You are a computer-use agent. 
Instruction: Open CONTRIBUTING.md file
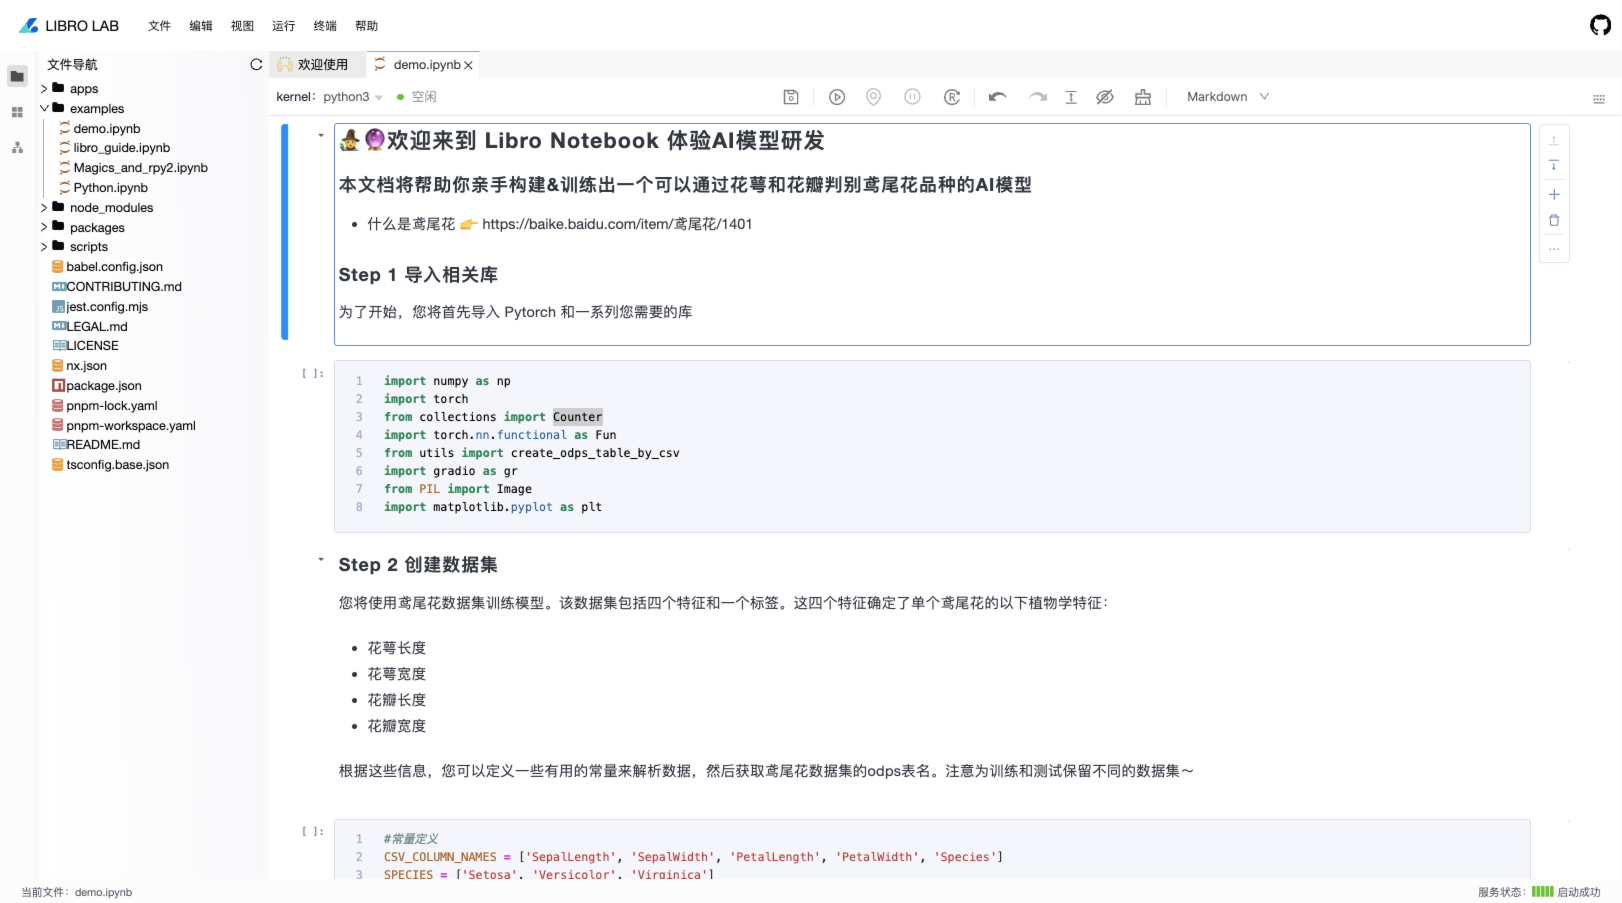tap(124, 287)
